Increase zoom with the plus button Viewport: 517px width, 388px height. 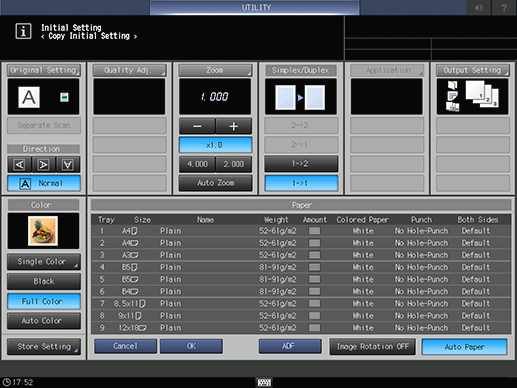(x=234, y=126)
